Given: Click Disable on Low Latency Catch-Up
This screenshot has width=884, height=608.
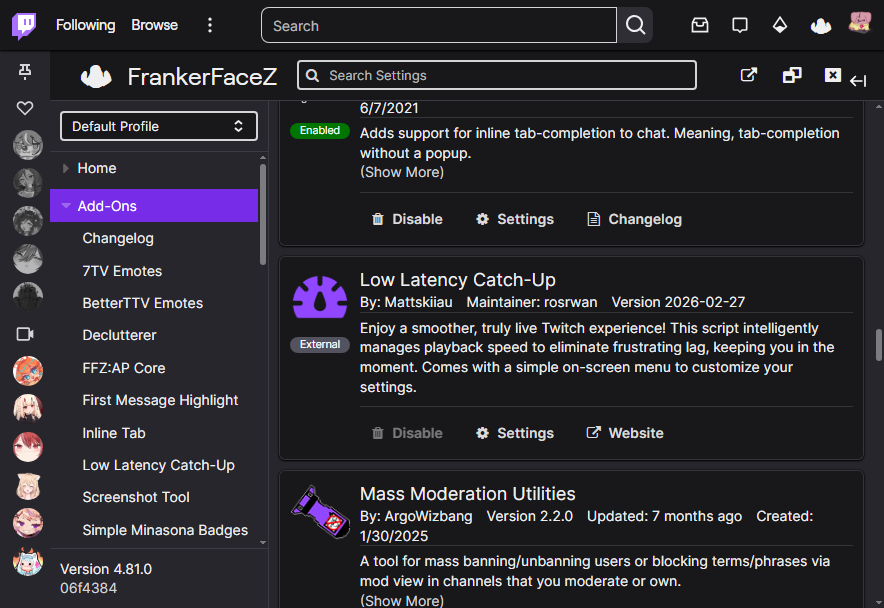Looking at the screenshot, I should click(x=407, y=433).
